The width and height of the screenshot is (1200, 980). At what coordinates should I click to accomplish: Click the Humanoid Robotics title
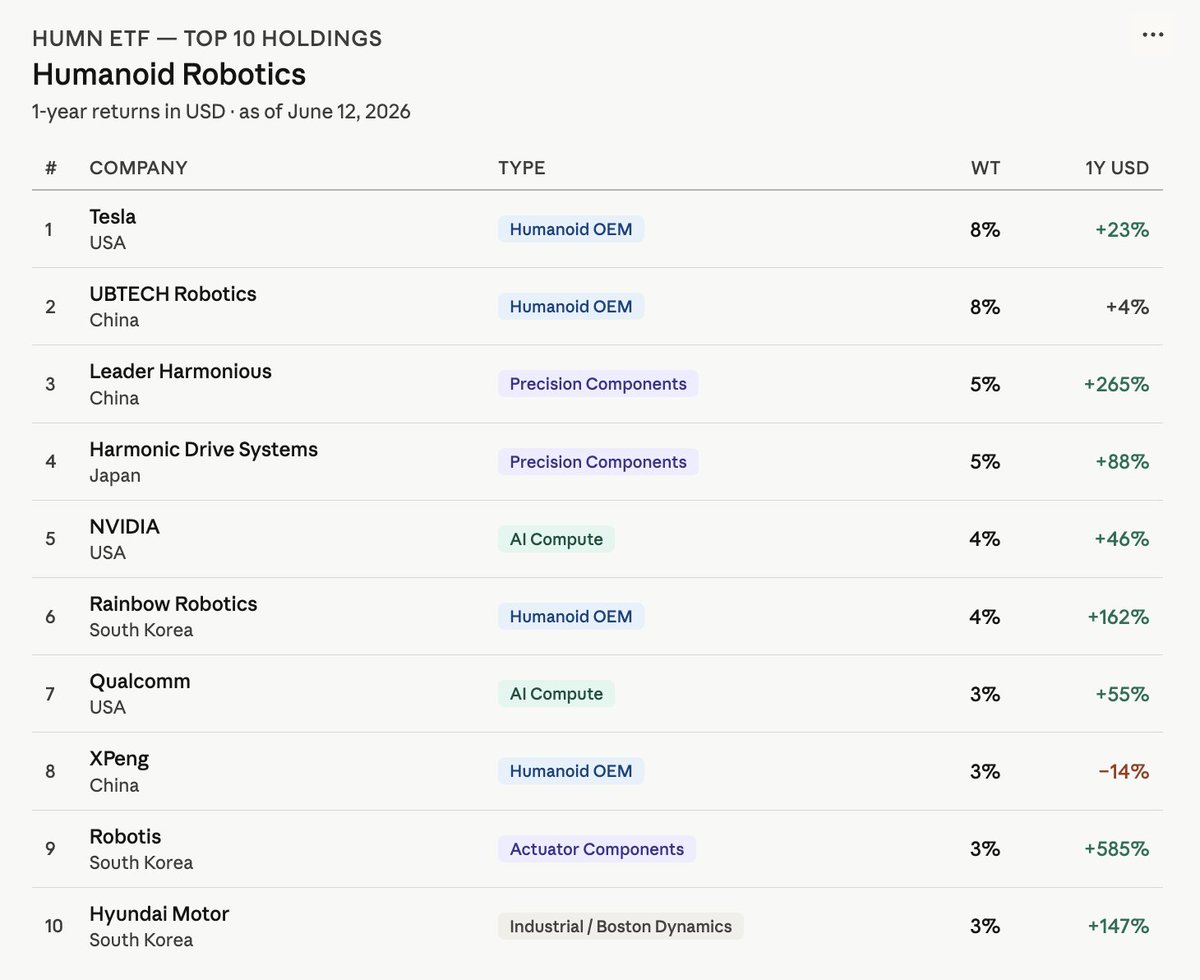pyautogui.click(x=169, y=74)
